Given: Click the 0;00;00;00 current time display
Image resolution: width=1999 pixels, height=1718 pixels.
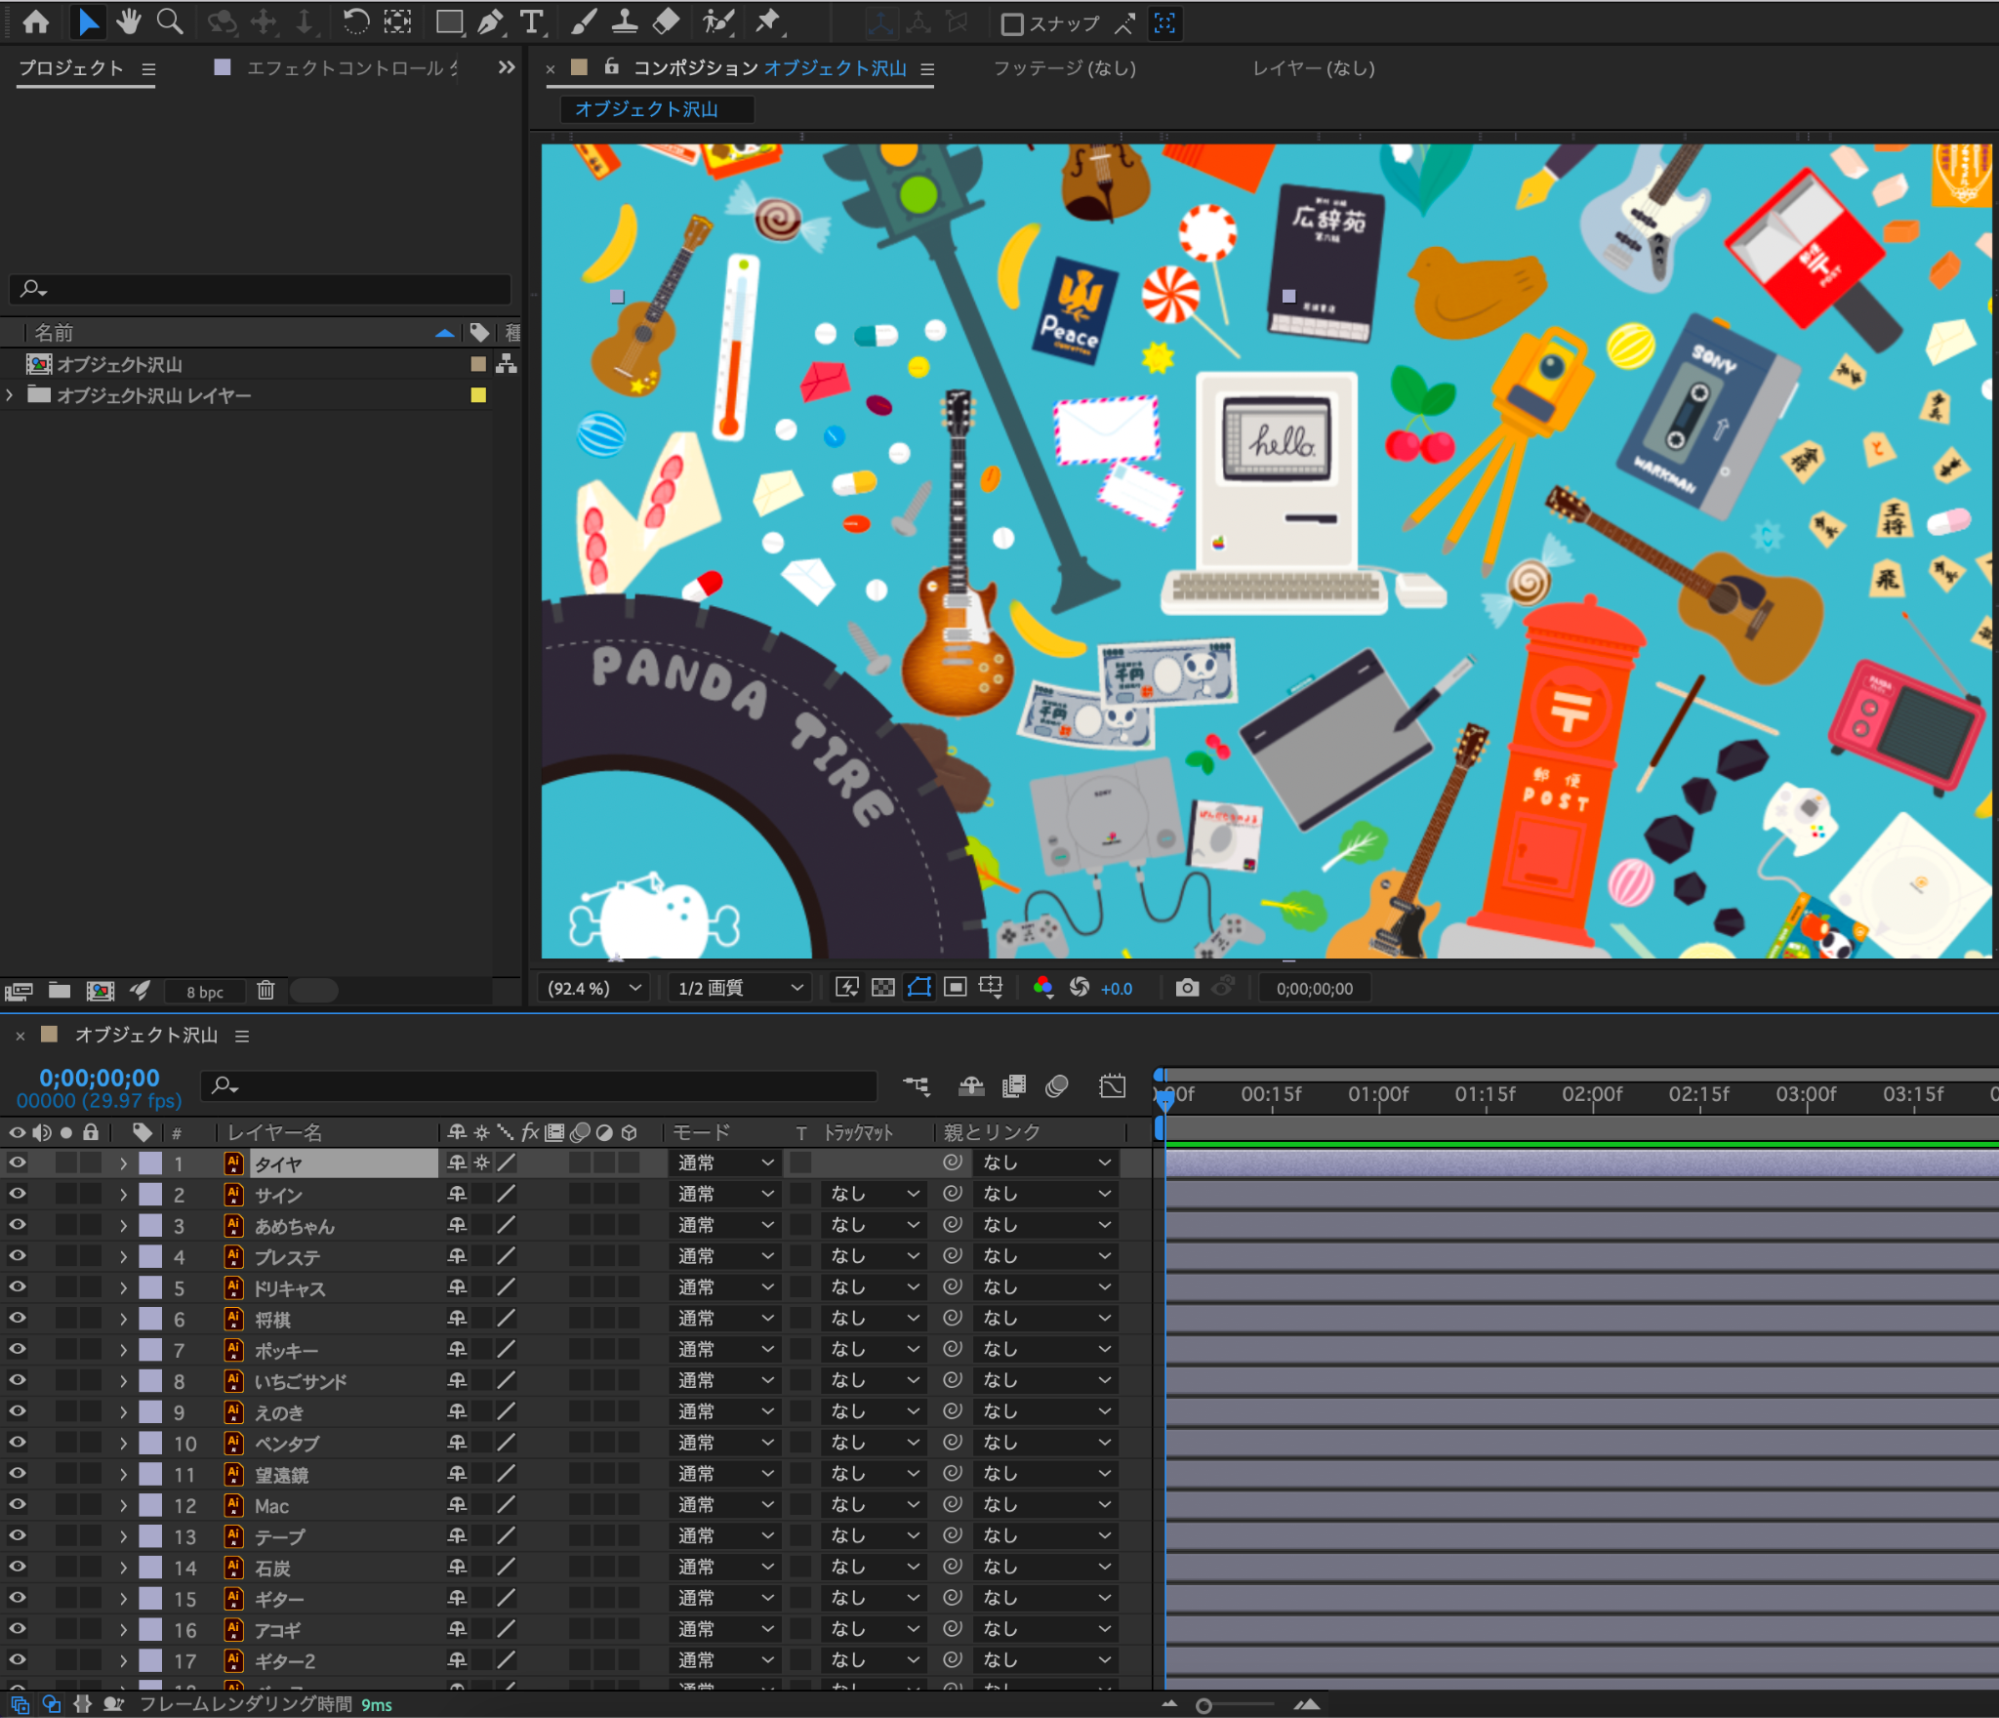Looking at the screenshot, I should [99, 1078].
